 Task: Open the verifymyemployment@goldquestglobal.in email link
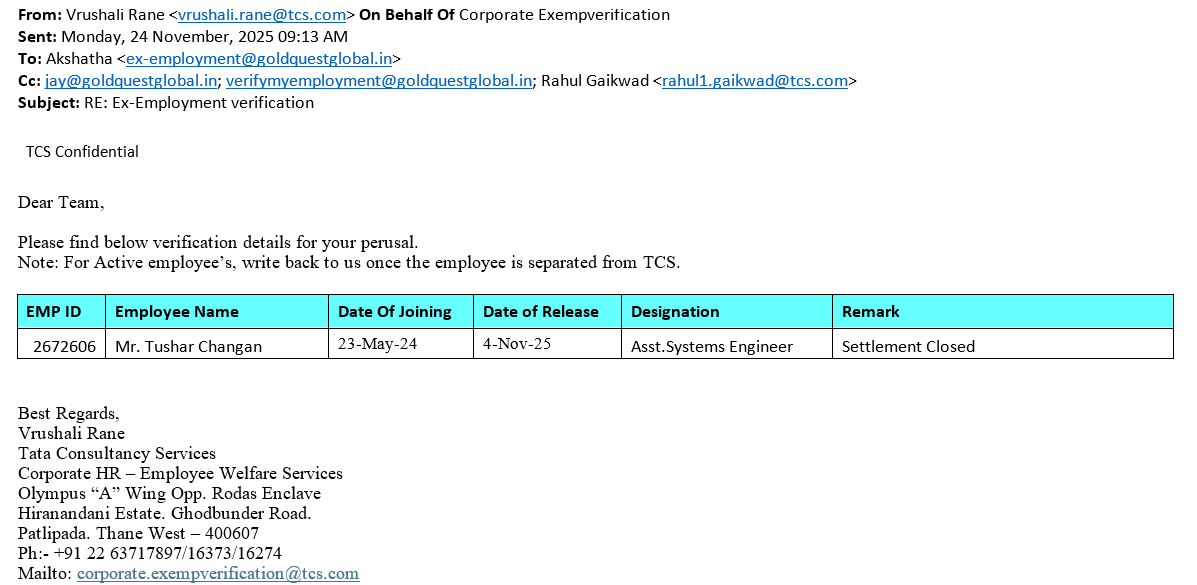(x=379, y=81)
